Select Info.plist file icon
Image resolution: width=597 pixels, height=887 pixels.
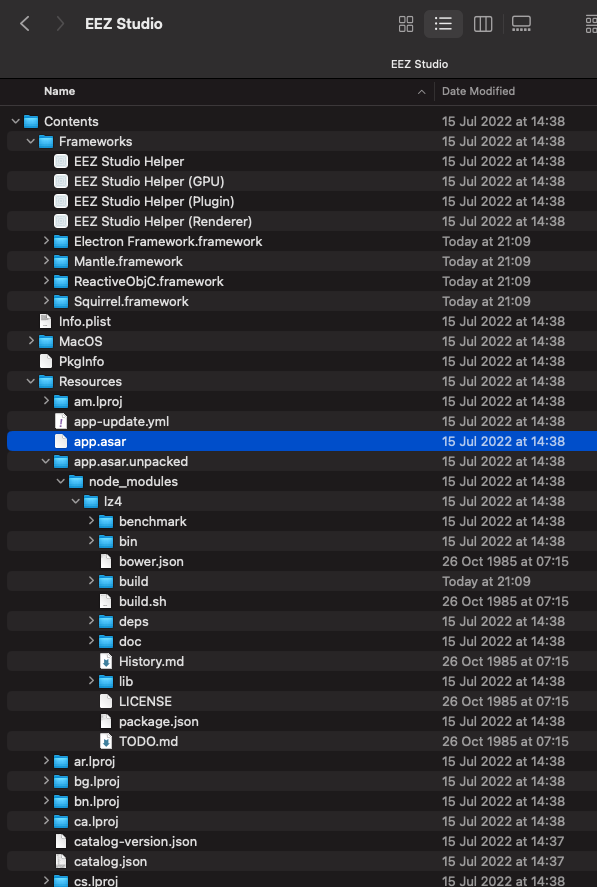coord(46,321)
